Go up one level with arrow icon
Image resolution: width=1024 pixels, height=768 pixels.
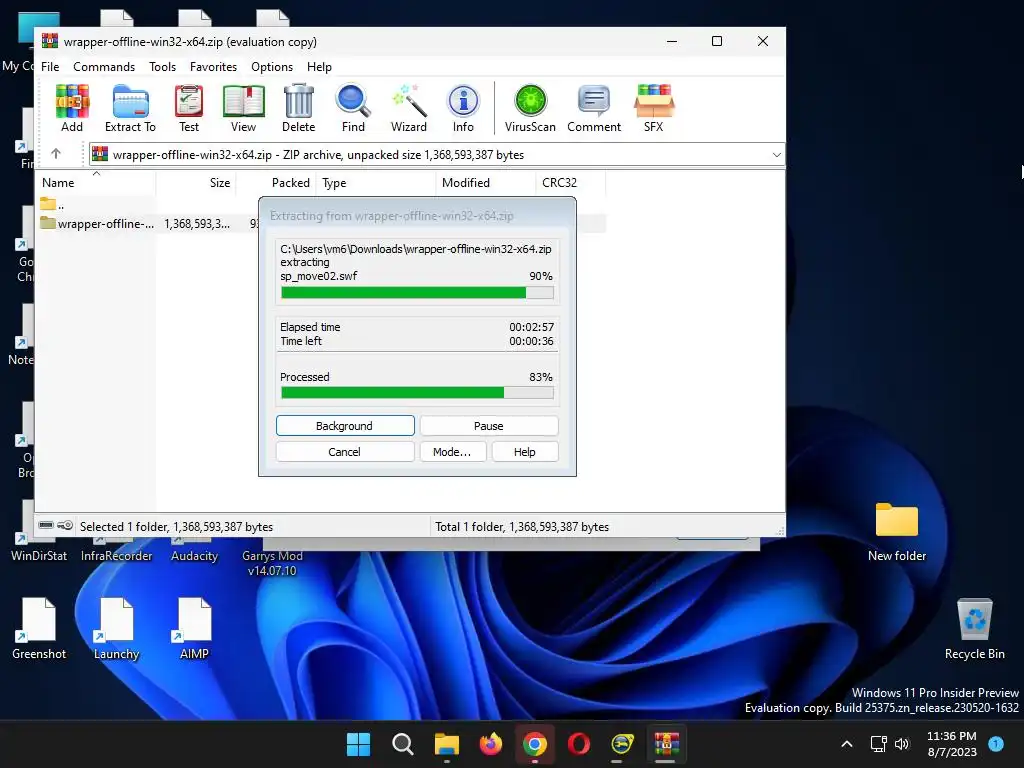tap(56, 154)
